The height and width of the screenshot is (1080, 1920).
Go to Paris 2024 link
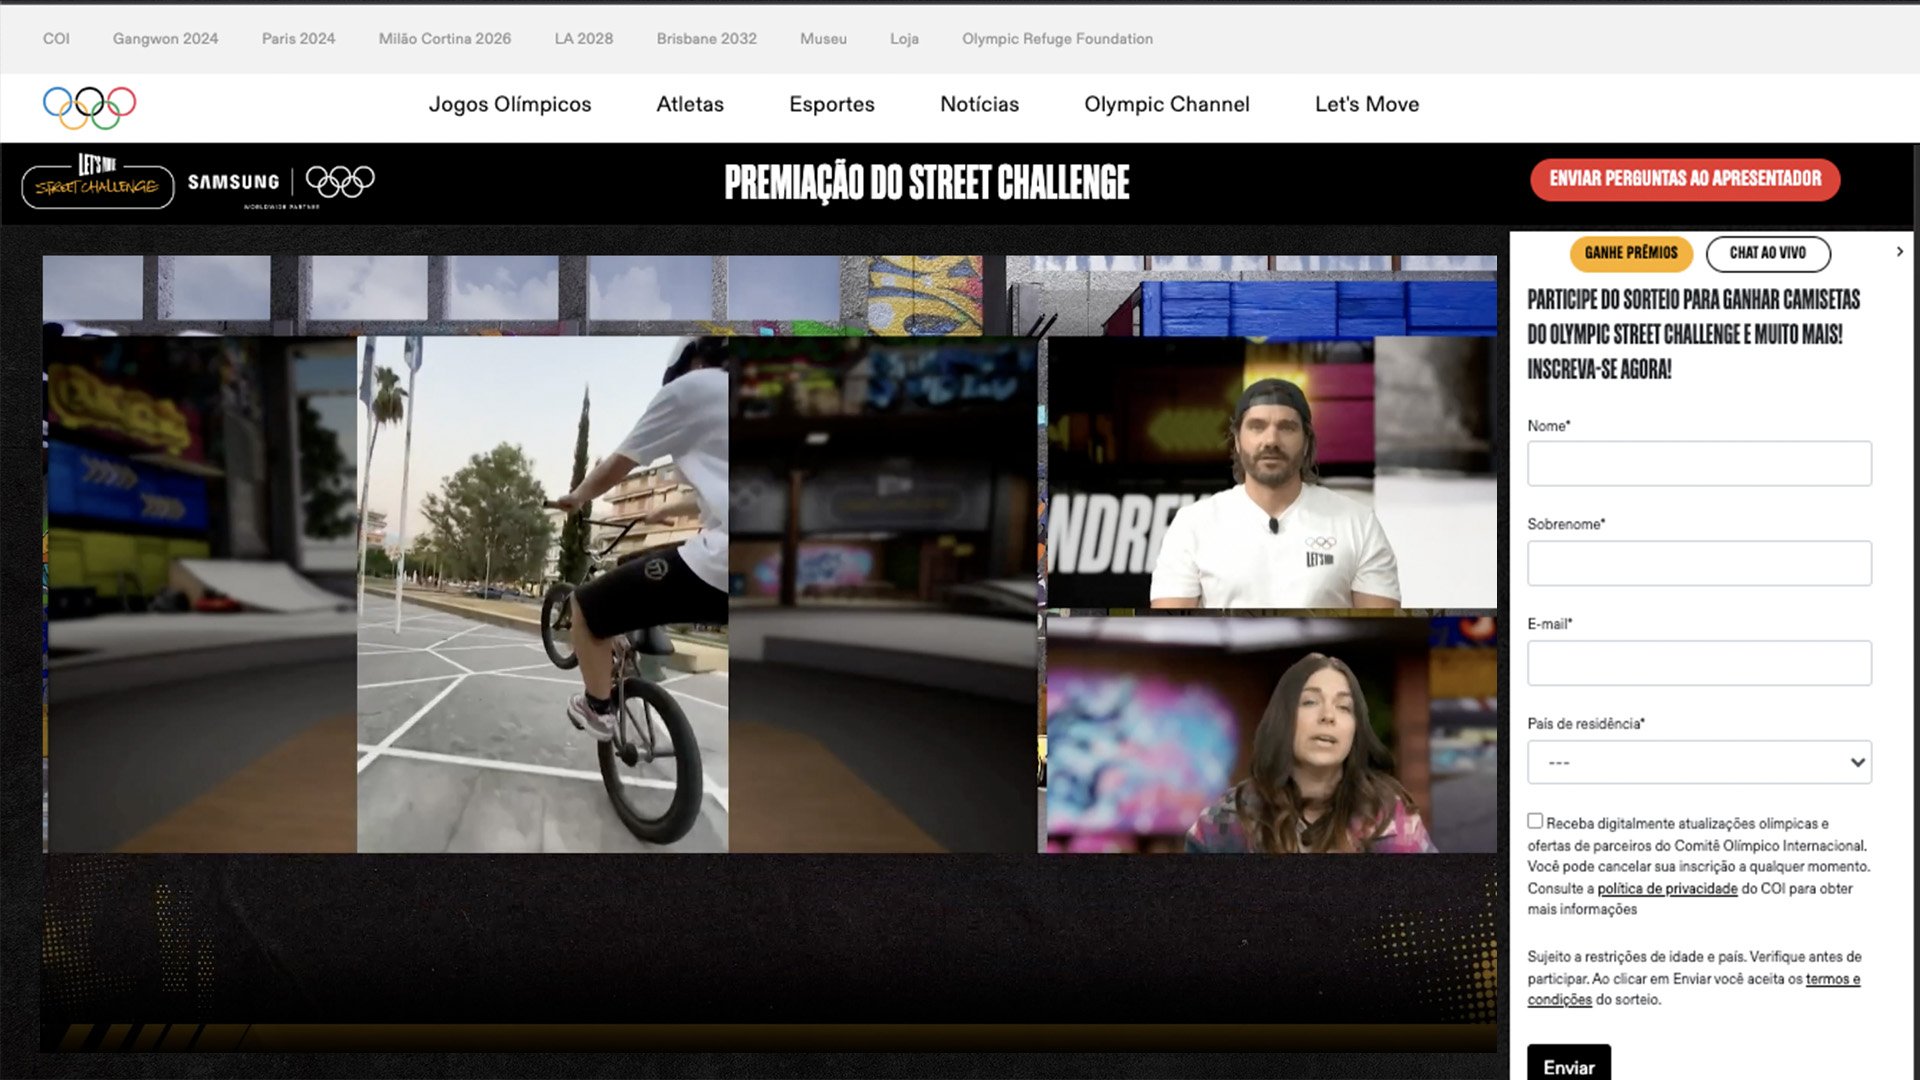pyautogui.click(x=298, y=39)
